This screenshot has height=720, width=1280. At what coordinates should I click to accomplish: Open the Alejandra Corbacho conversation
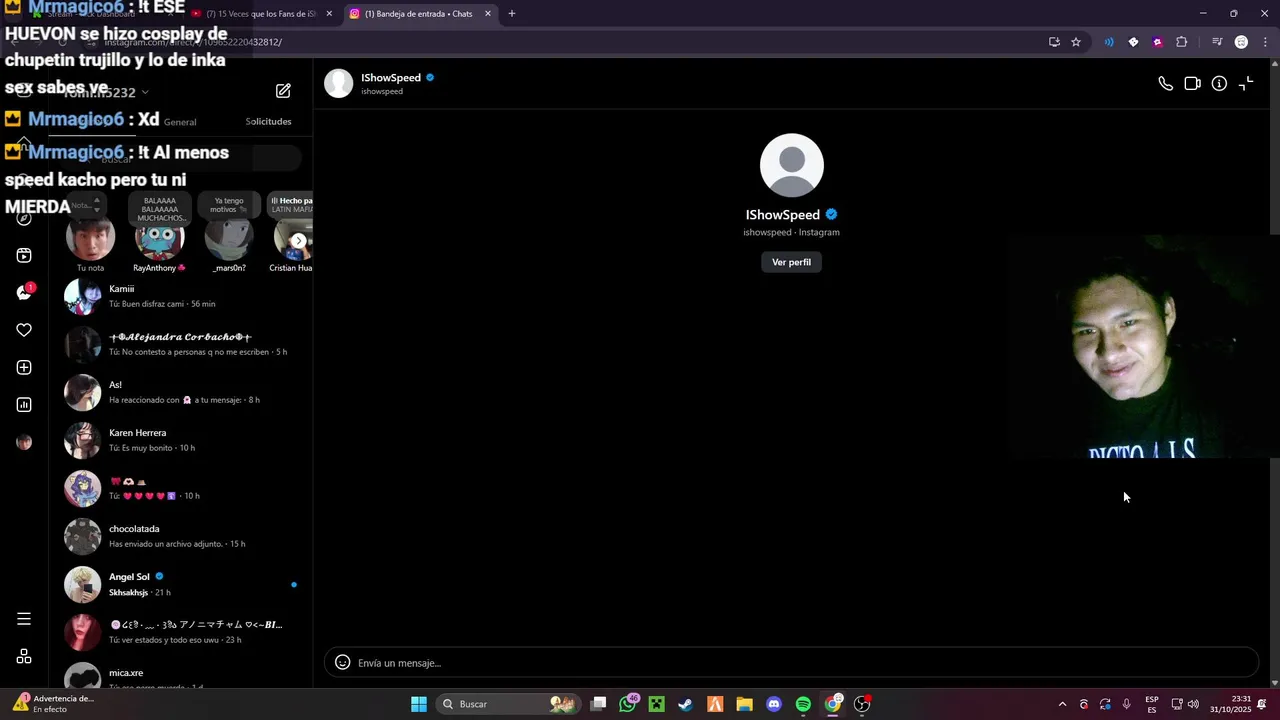(181, 344)
